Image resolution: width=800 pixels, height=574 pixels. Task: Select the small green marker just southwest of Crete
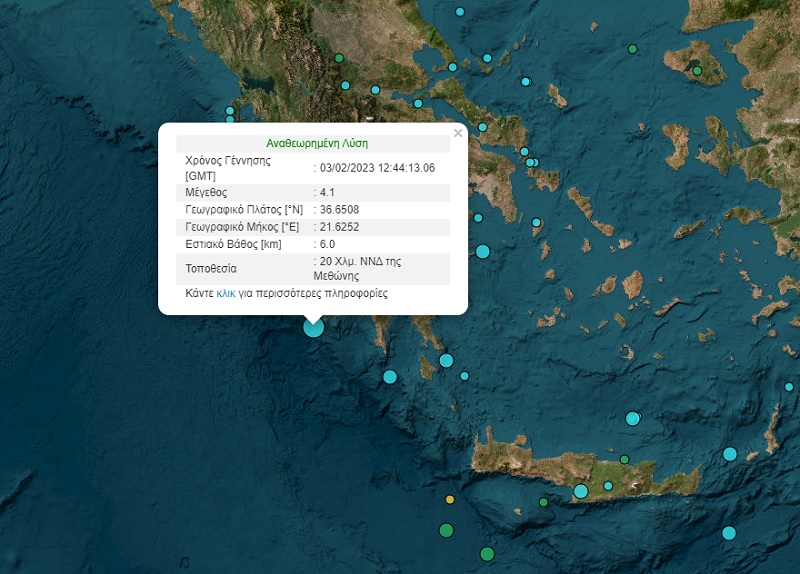point(544,502)
